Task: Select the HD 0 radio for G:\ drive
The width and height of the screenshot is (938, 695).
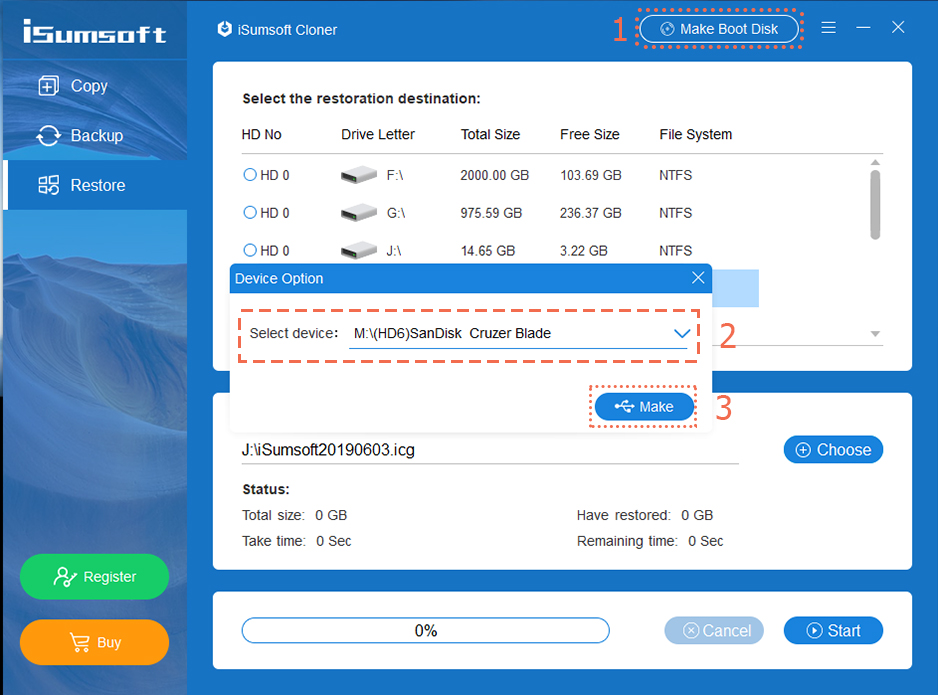Action: 250,213
